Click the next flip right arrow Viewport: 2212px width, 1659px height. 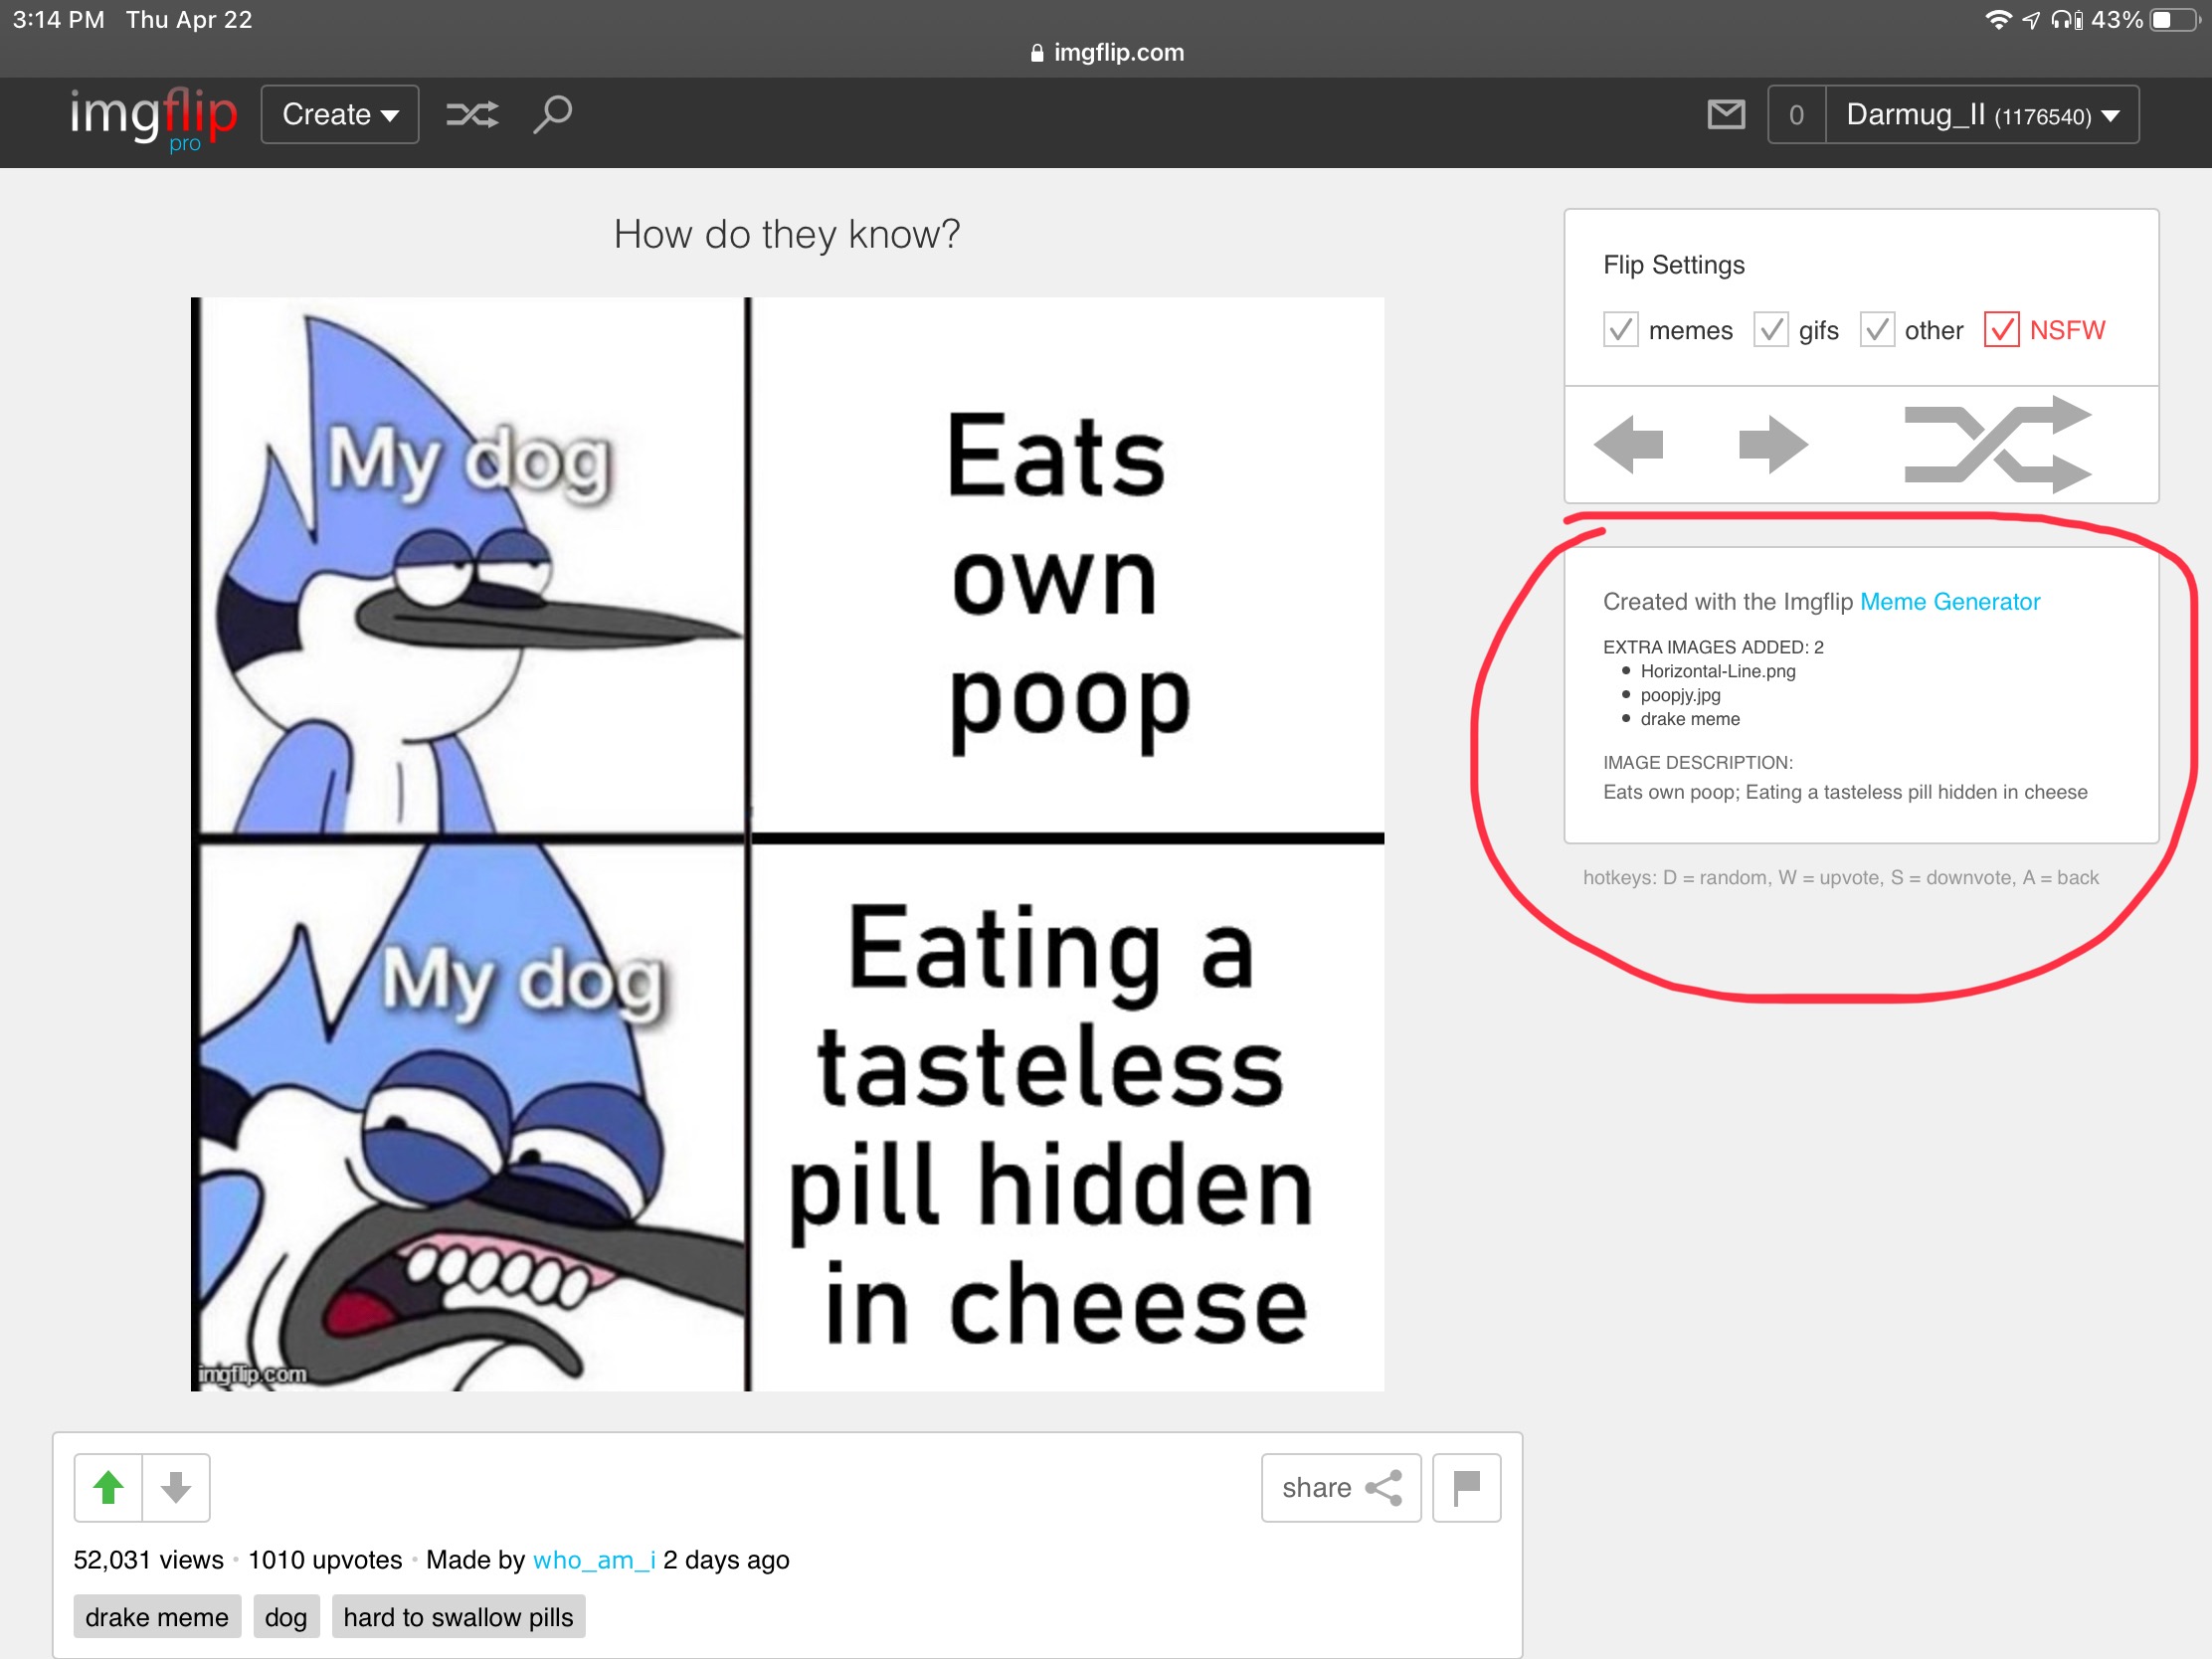(x=1773, y=444)
